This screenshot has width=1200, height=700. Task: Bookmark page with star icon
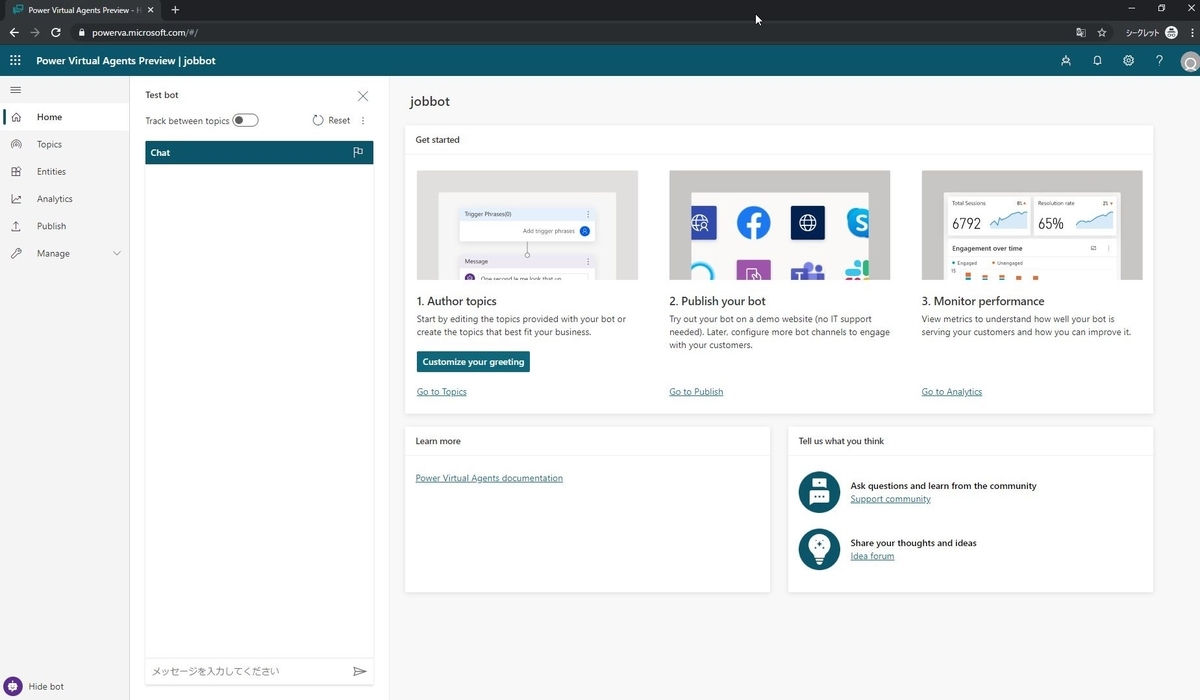click(1102, 32)
